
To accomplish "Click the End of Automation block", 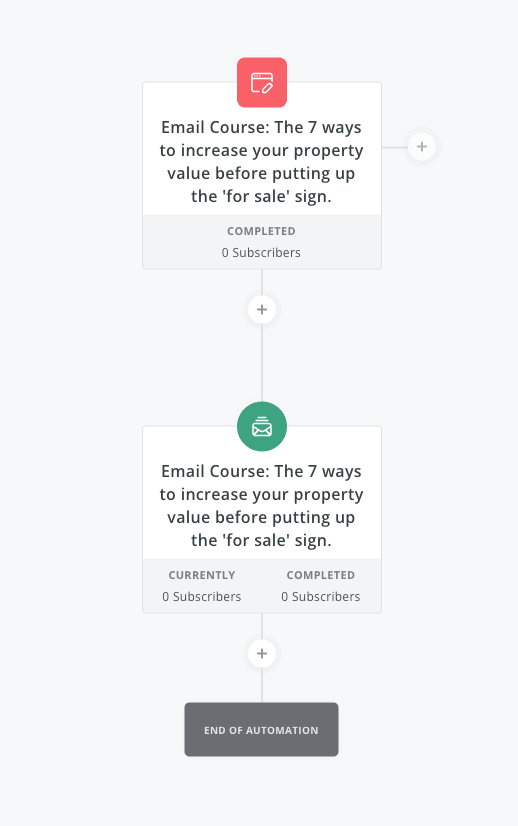I will point(261,730).
